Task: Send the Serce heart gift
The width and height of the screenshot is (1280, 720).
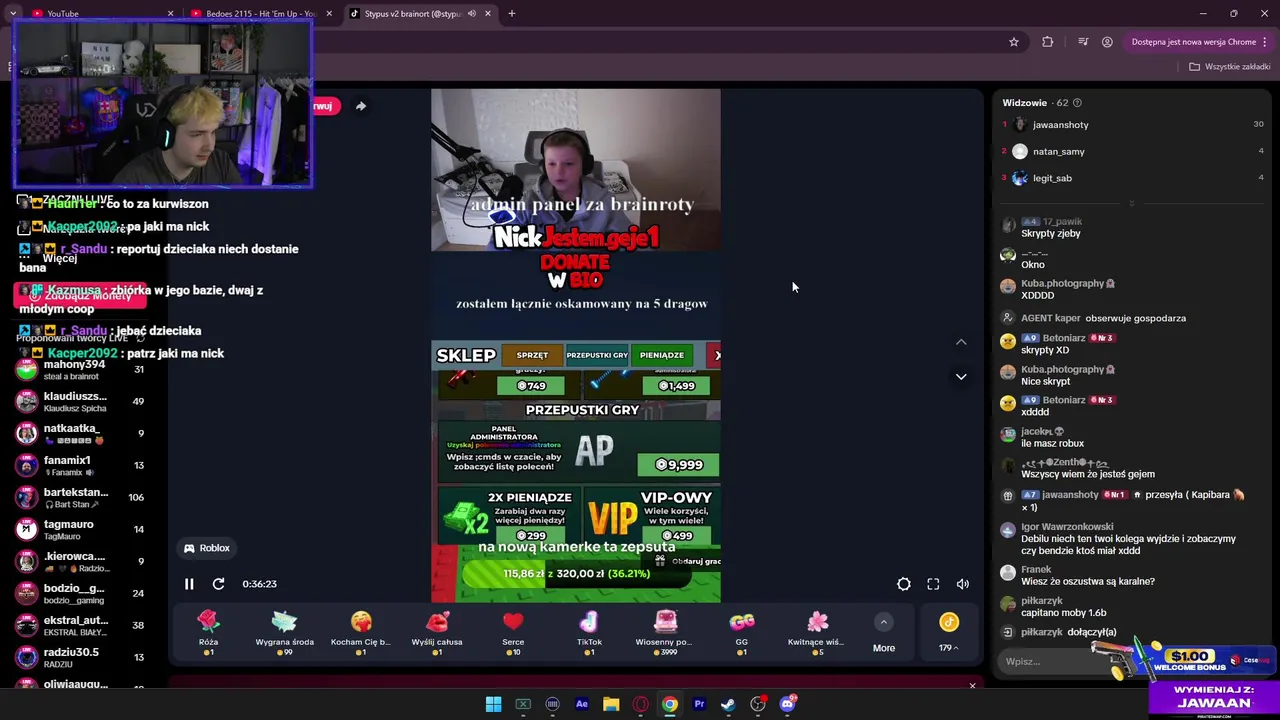Action: point(513,634)
